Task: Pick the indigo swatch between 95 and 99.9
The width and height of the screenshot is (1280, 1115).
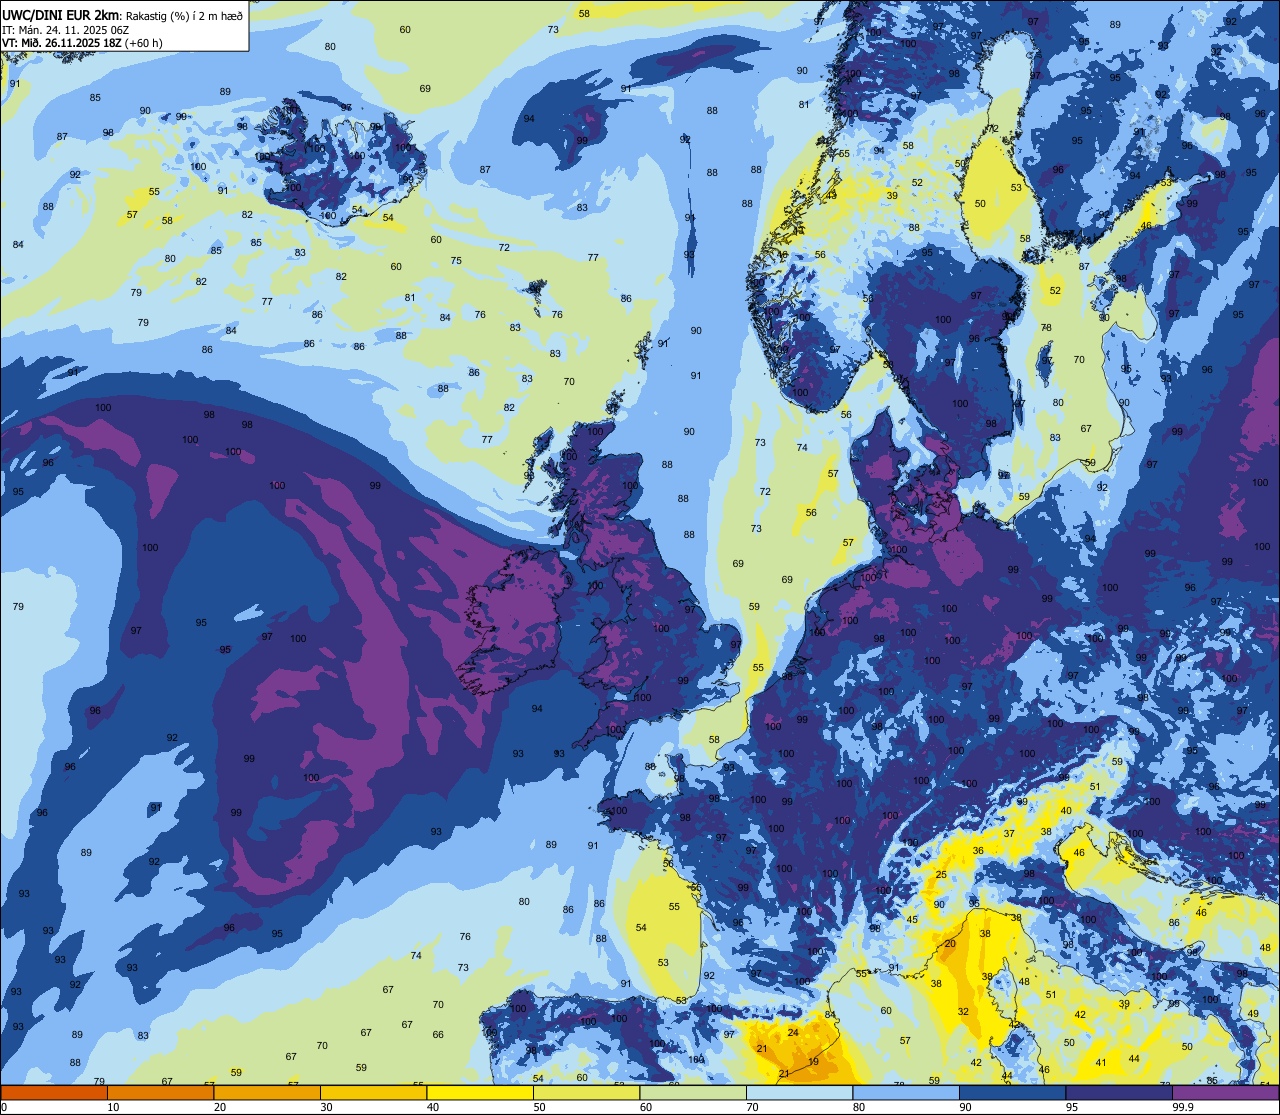Action: coord(1119,1092)
